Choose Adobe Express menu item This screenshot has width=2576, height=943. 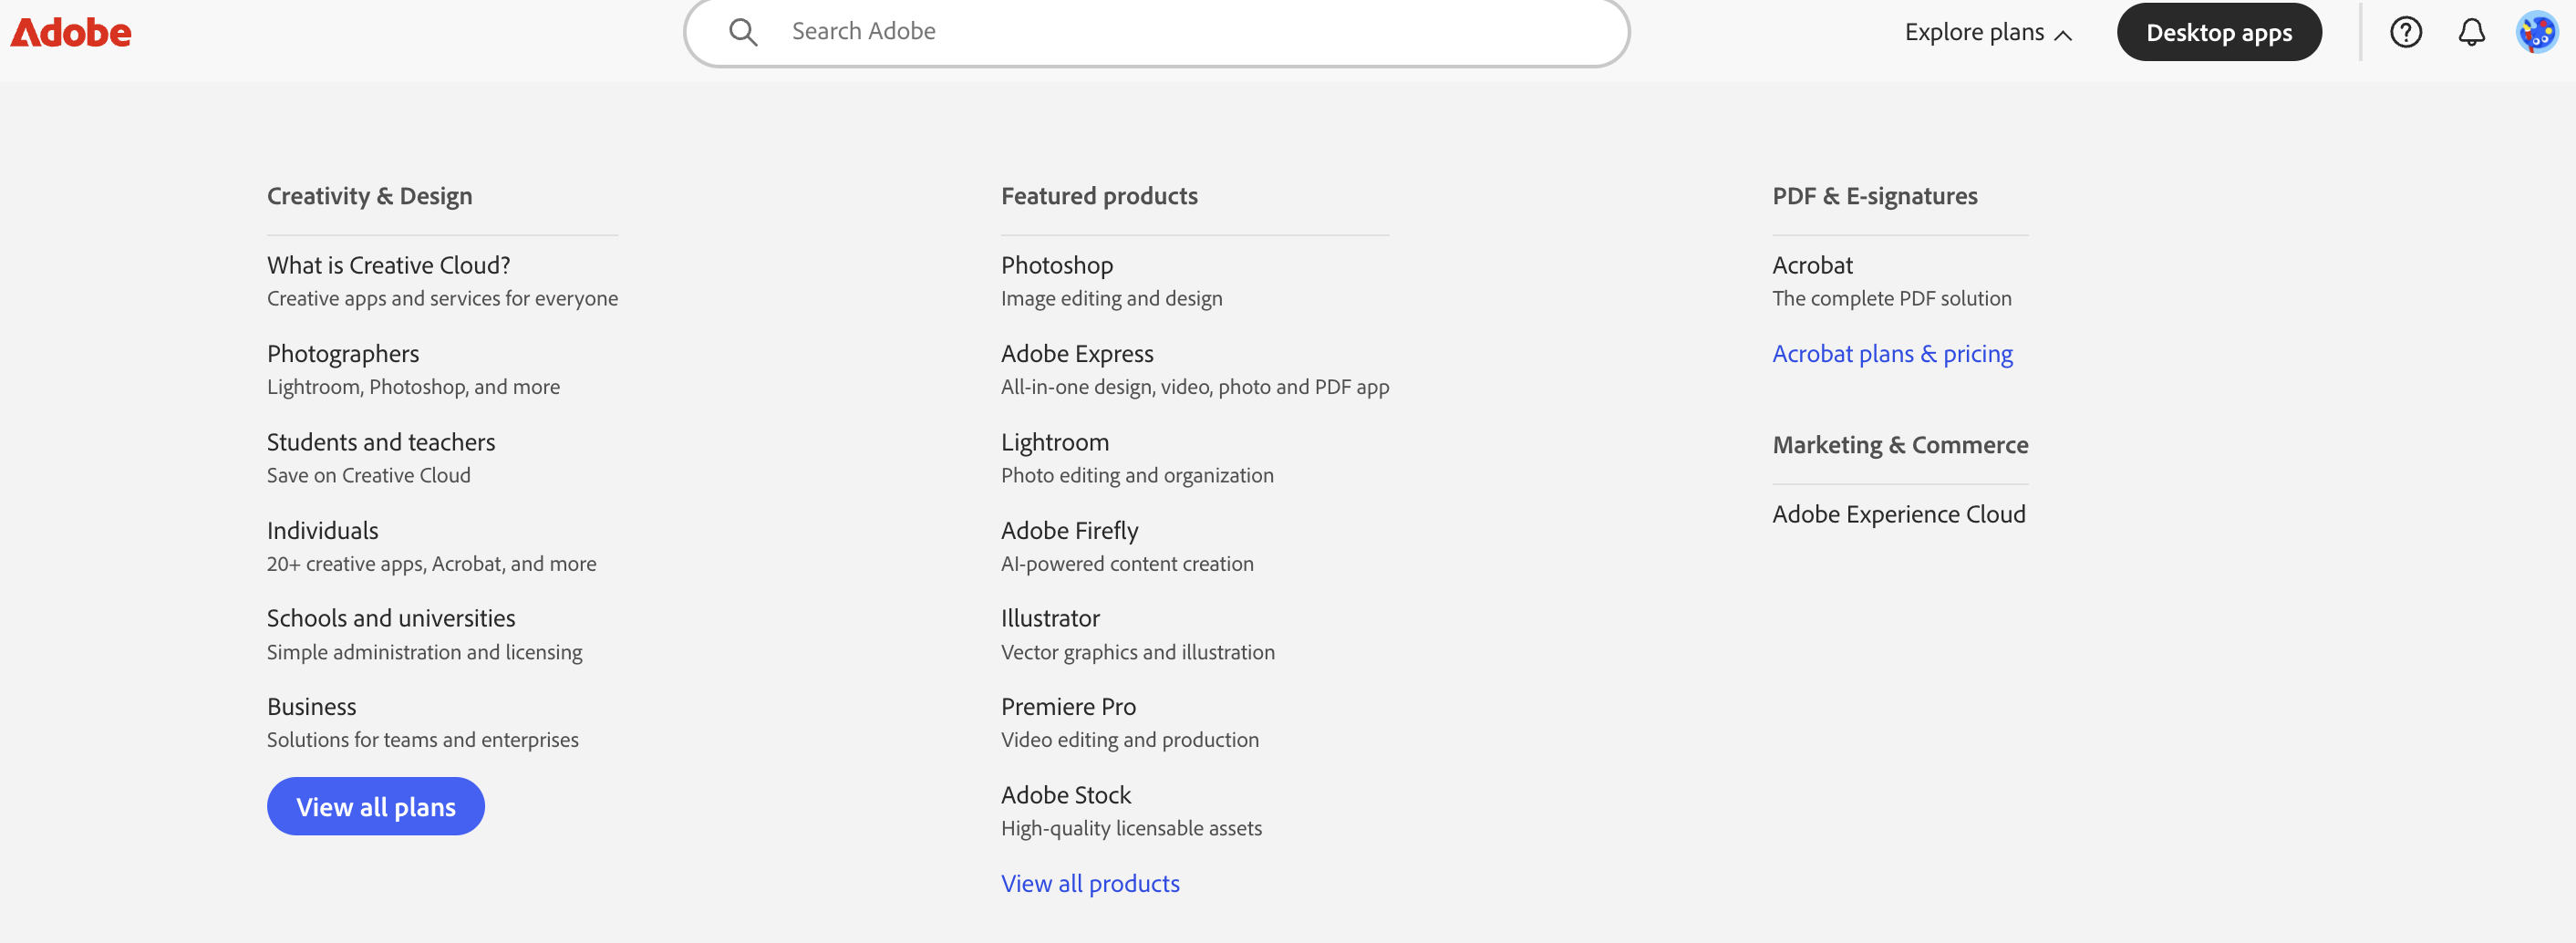[x=1077, y=354]
